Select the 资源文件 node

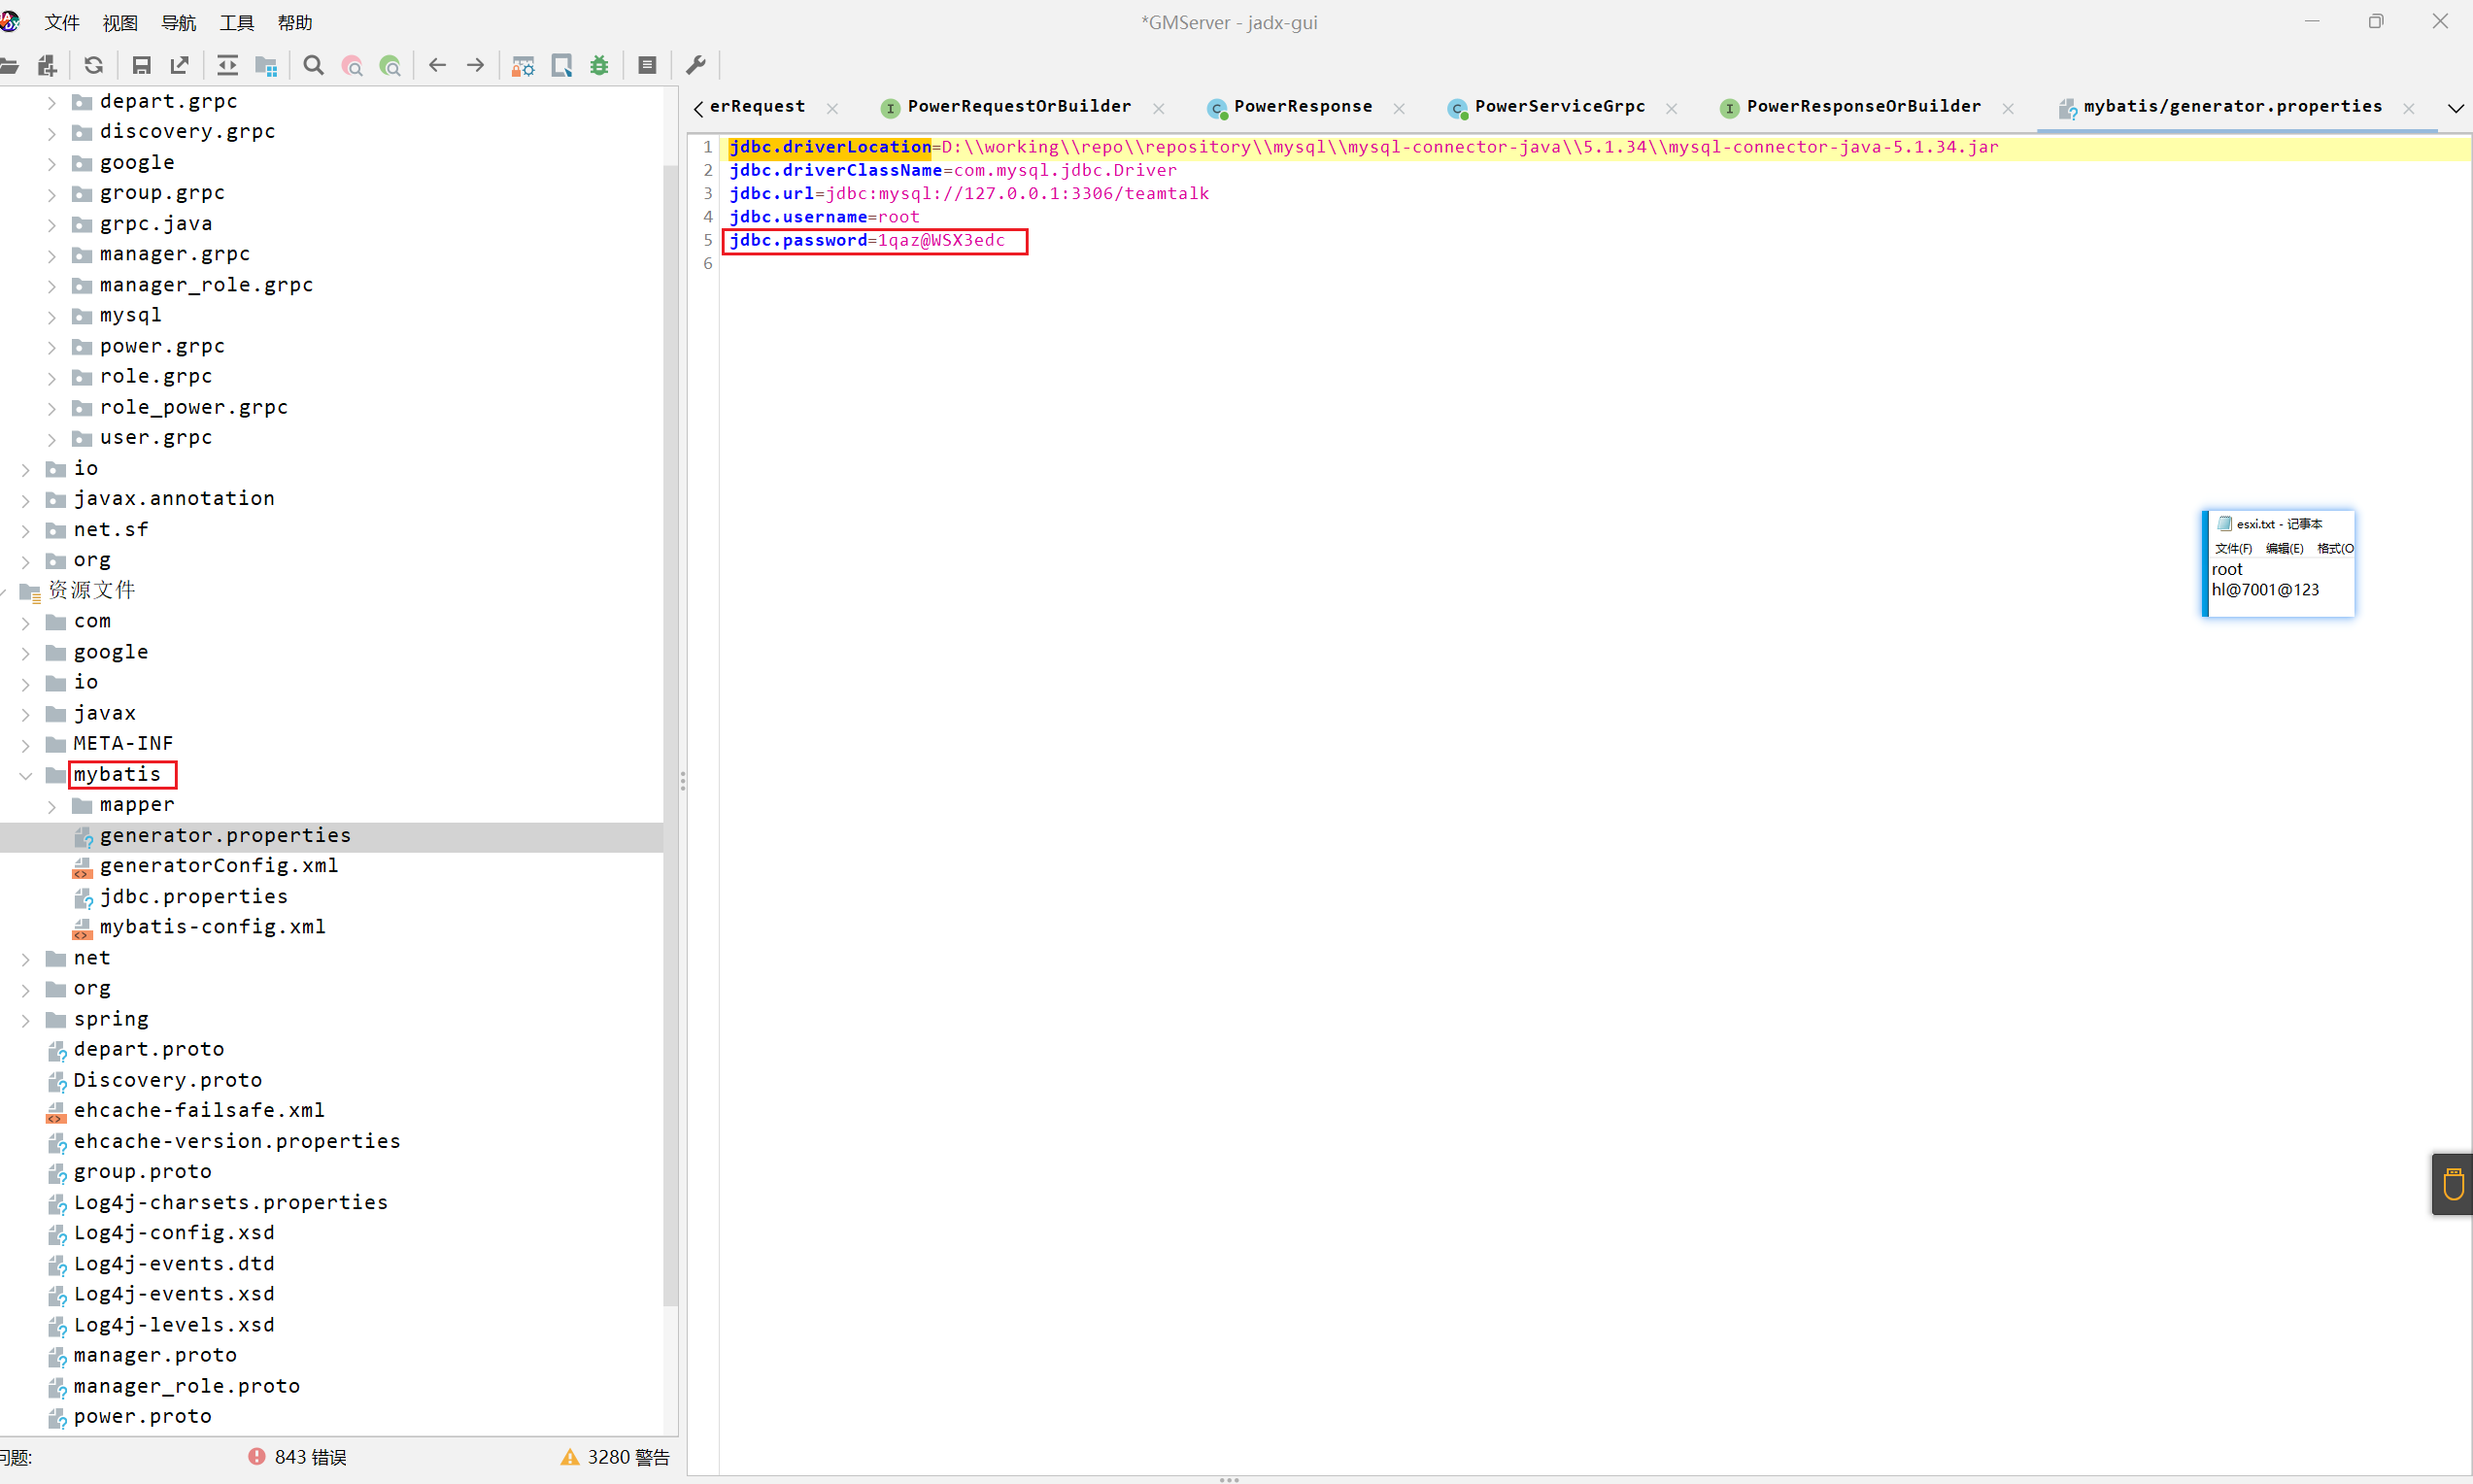pyautogui.click(x=91, y=590)
